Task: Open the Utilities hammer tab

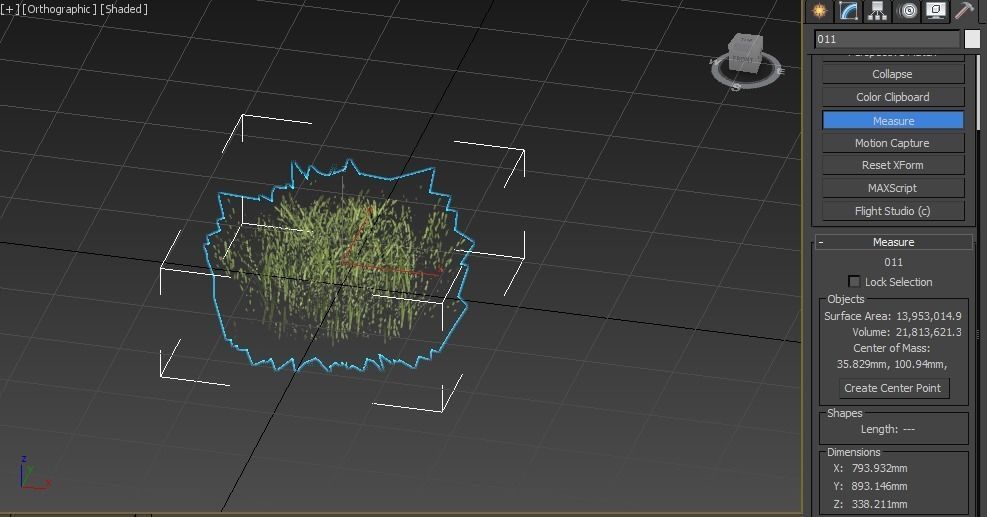Action: (964, 11)
